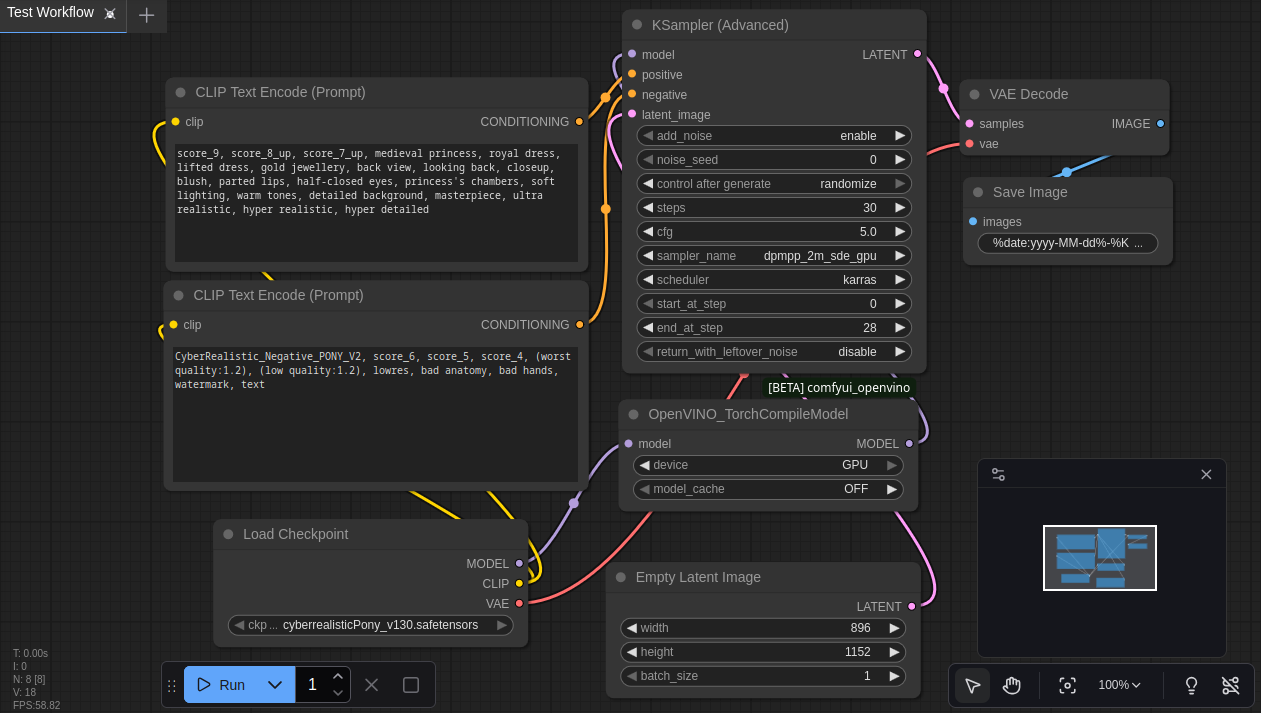Click scheduler previous arrow
1261x713 pixels.
648,279
